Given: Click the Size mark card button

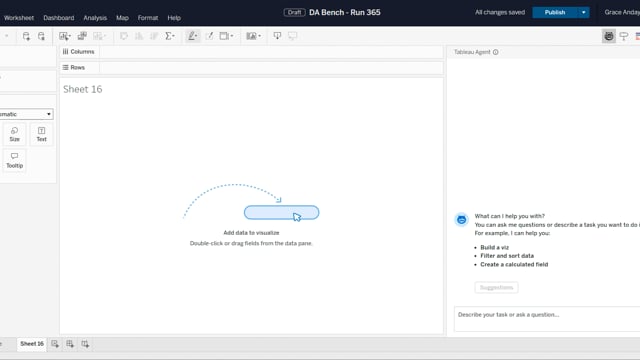Looking at the screenshot, I should (x=15, y=134).
